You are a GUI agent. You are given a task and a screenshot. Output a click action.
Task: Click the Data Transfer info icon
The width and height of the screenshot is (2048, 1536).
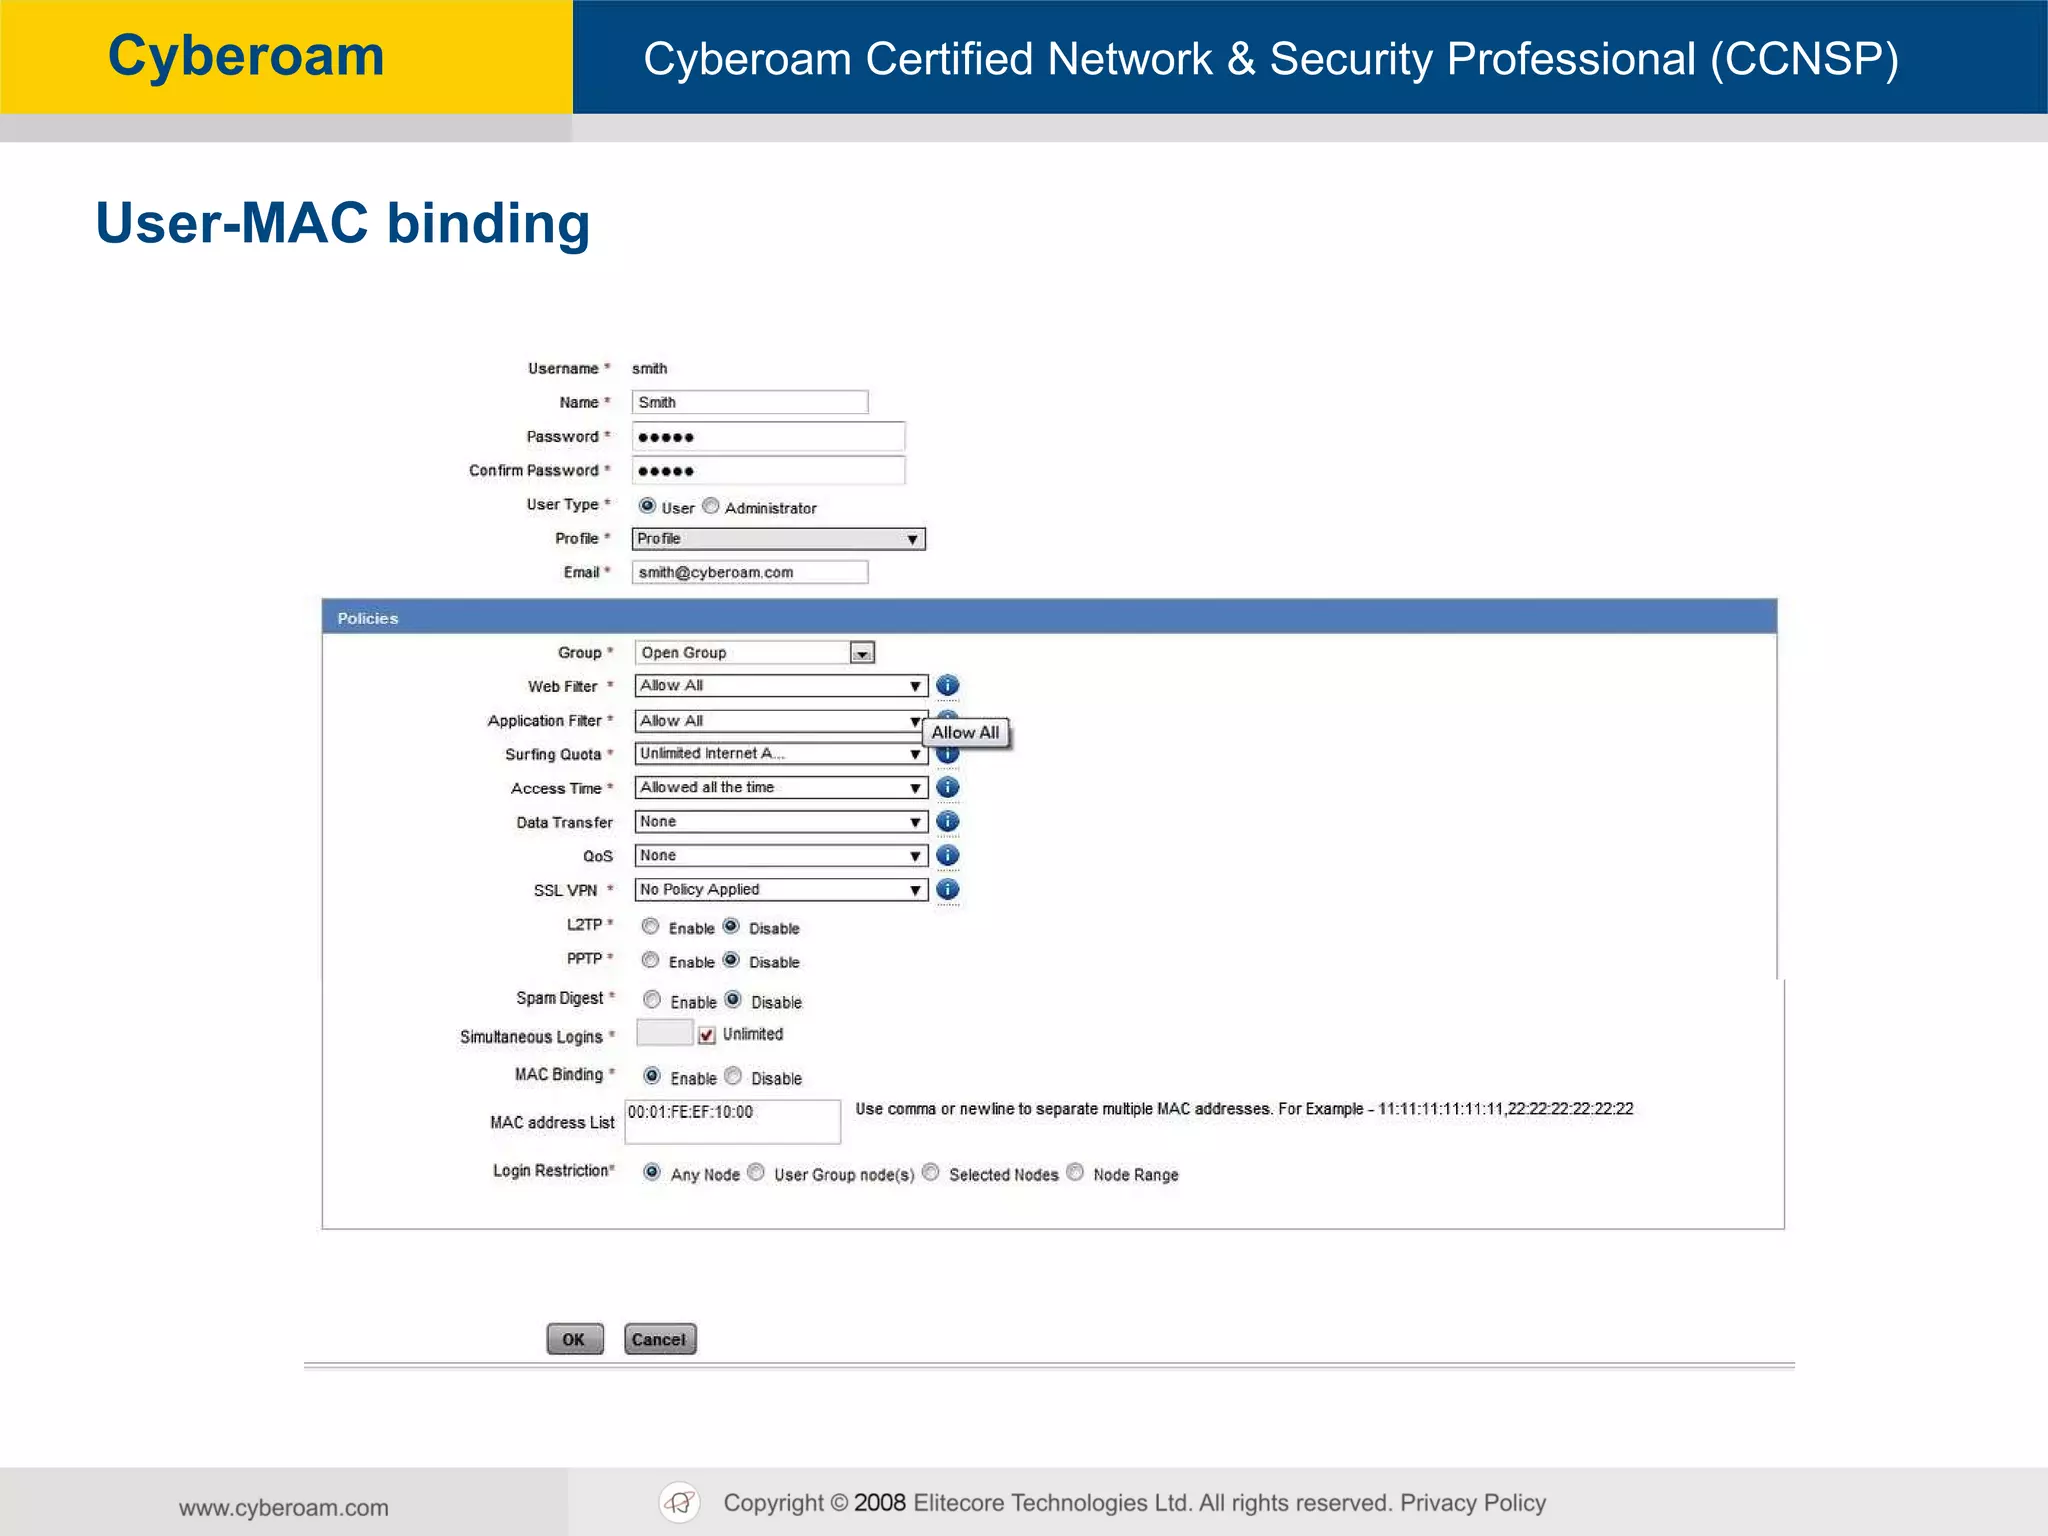click(947, 821)
